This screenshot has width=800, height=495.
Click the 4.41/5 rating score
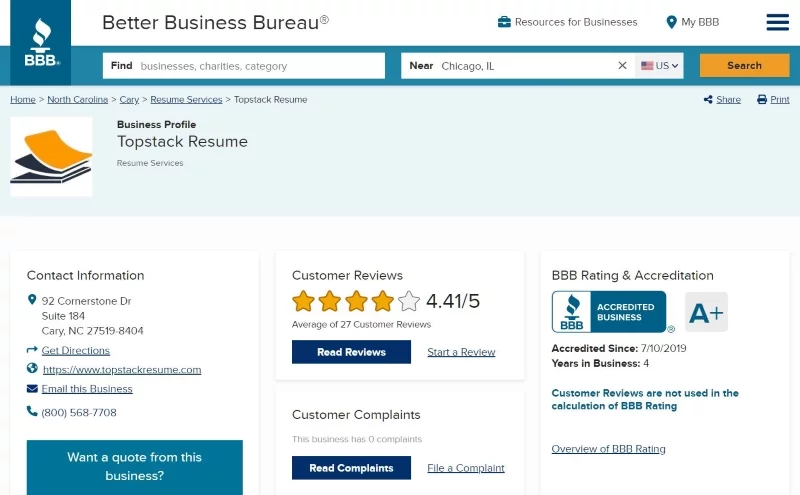tap(453, 301)
